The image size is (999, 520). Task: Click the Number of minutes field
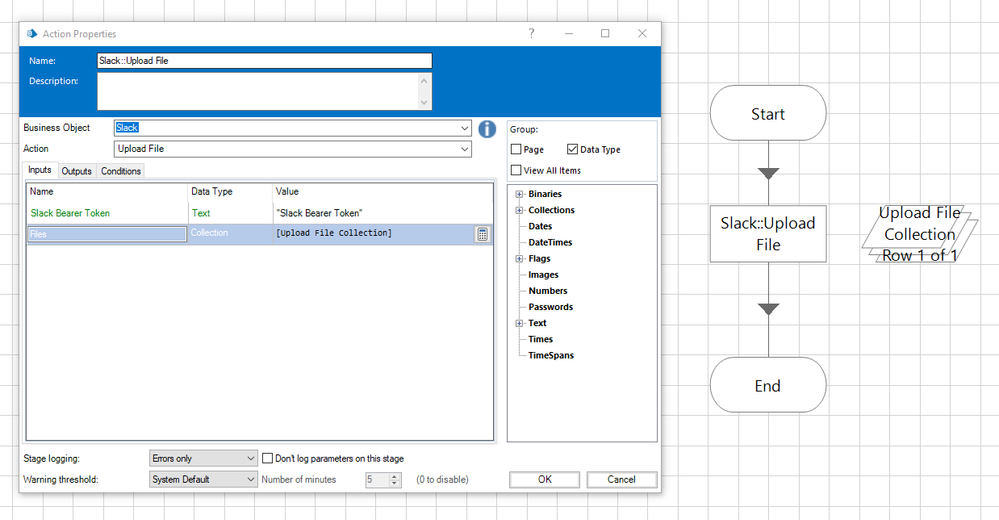click(377, 479)
